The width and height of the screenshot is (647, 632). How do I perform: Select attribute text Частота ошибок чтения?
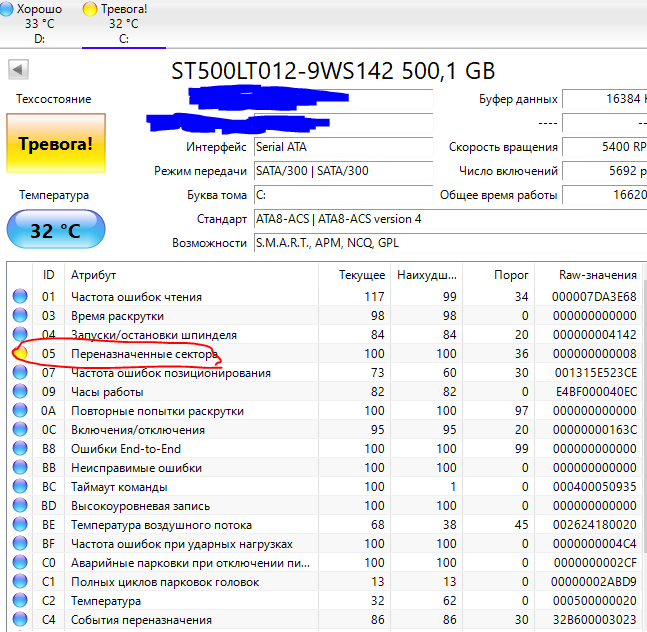[x=136, y=297]
